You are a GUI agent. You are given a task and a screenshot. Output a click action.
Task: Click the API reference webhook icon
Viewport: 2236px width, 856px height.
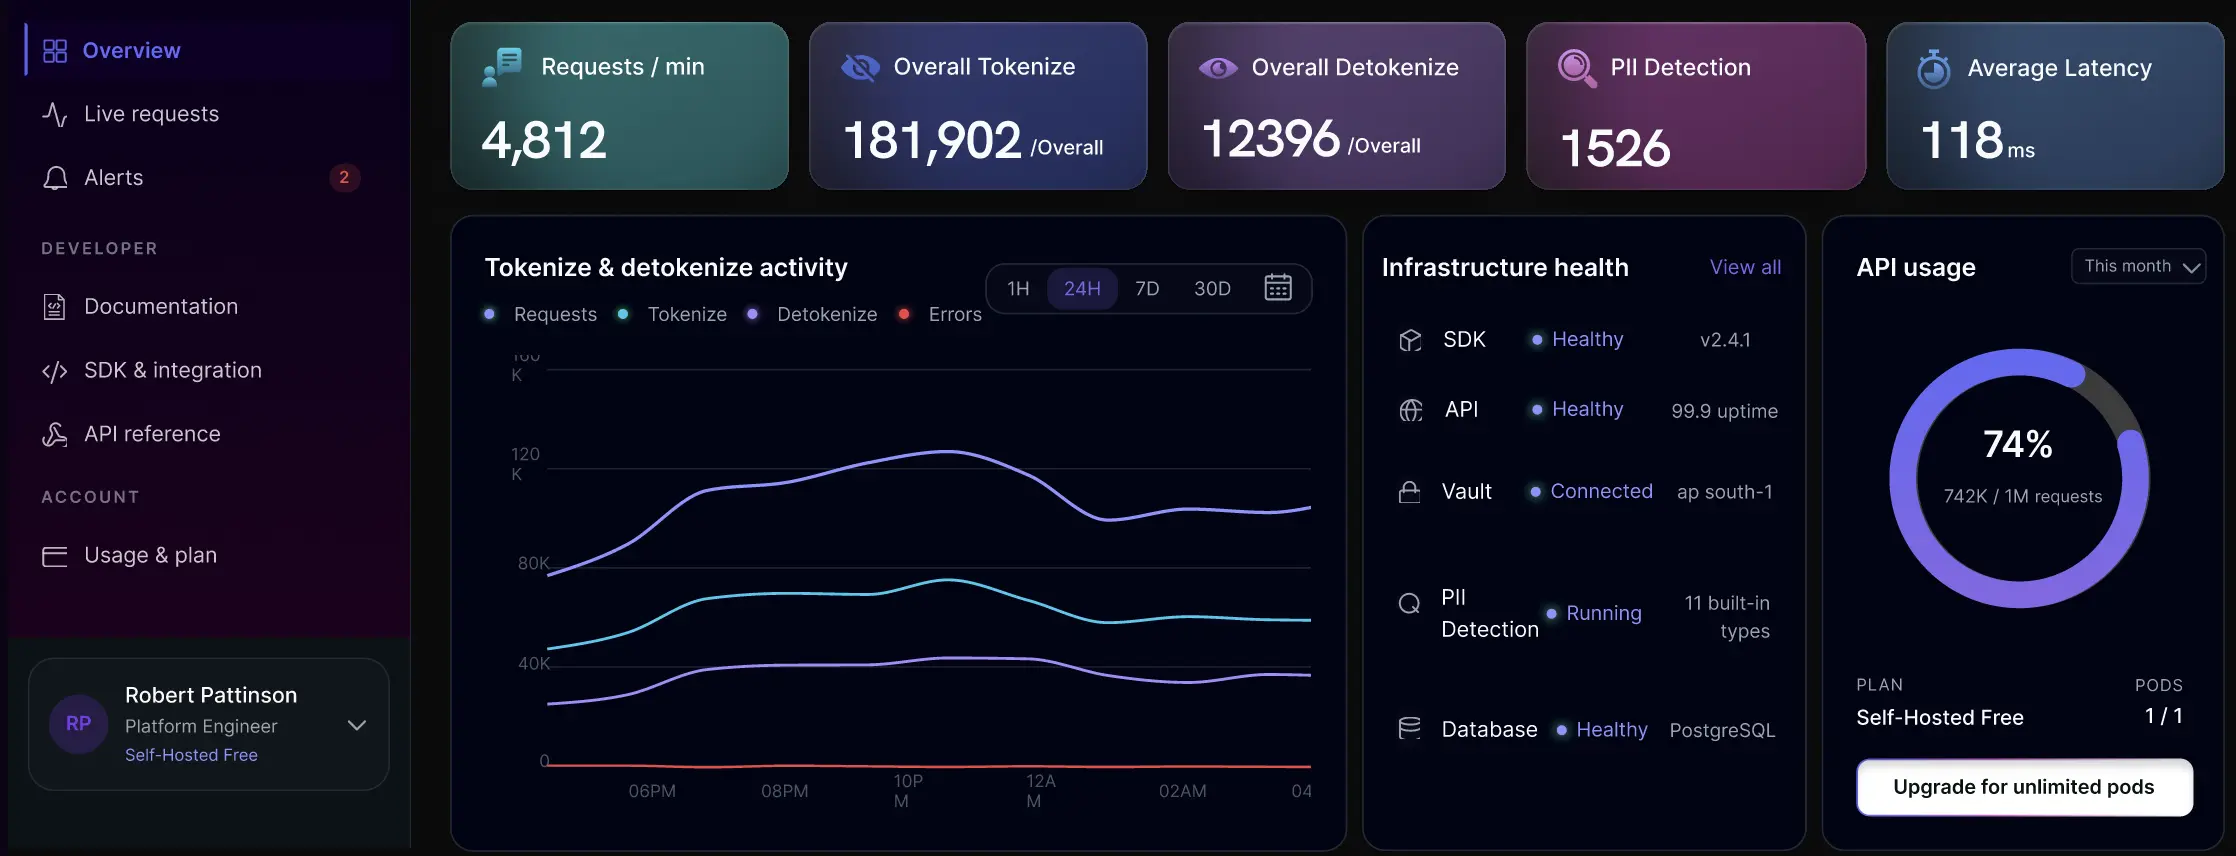55,435
